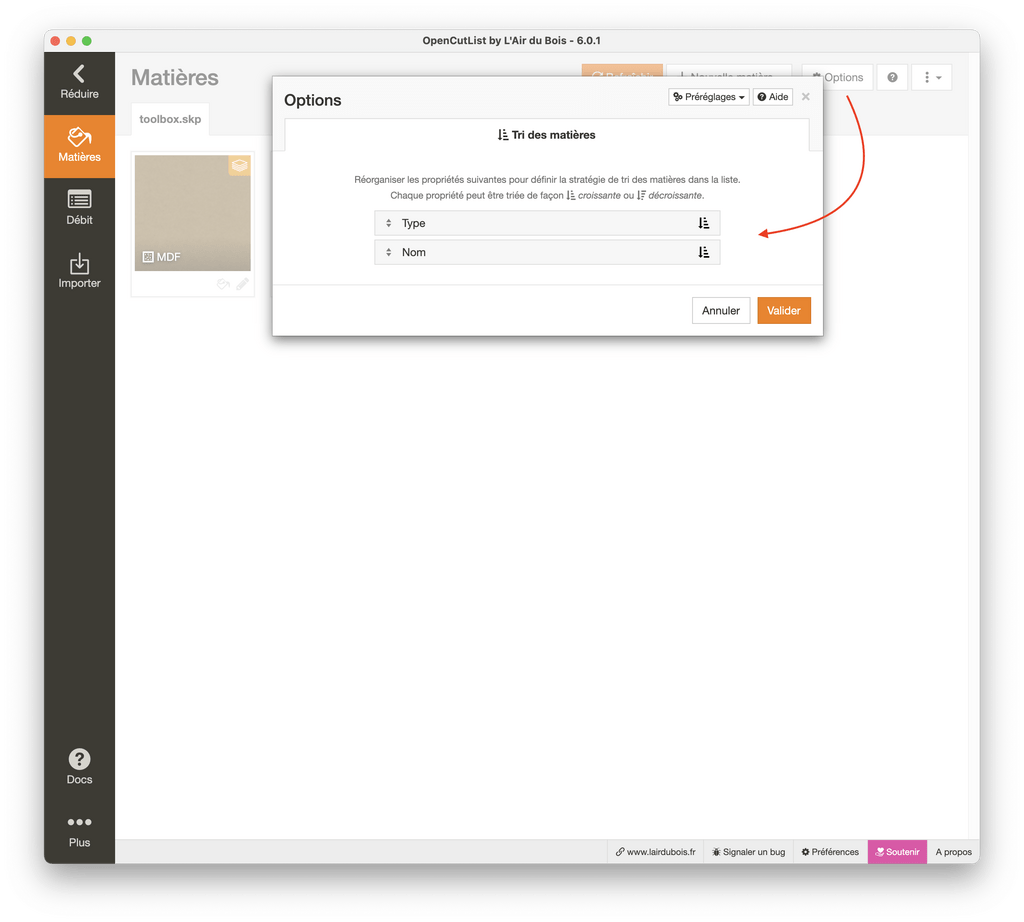Grab the Nom row reorder handle

pyautogui.click(x=389, y=252)
